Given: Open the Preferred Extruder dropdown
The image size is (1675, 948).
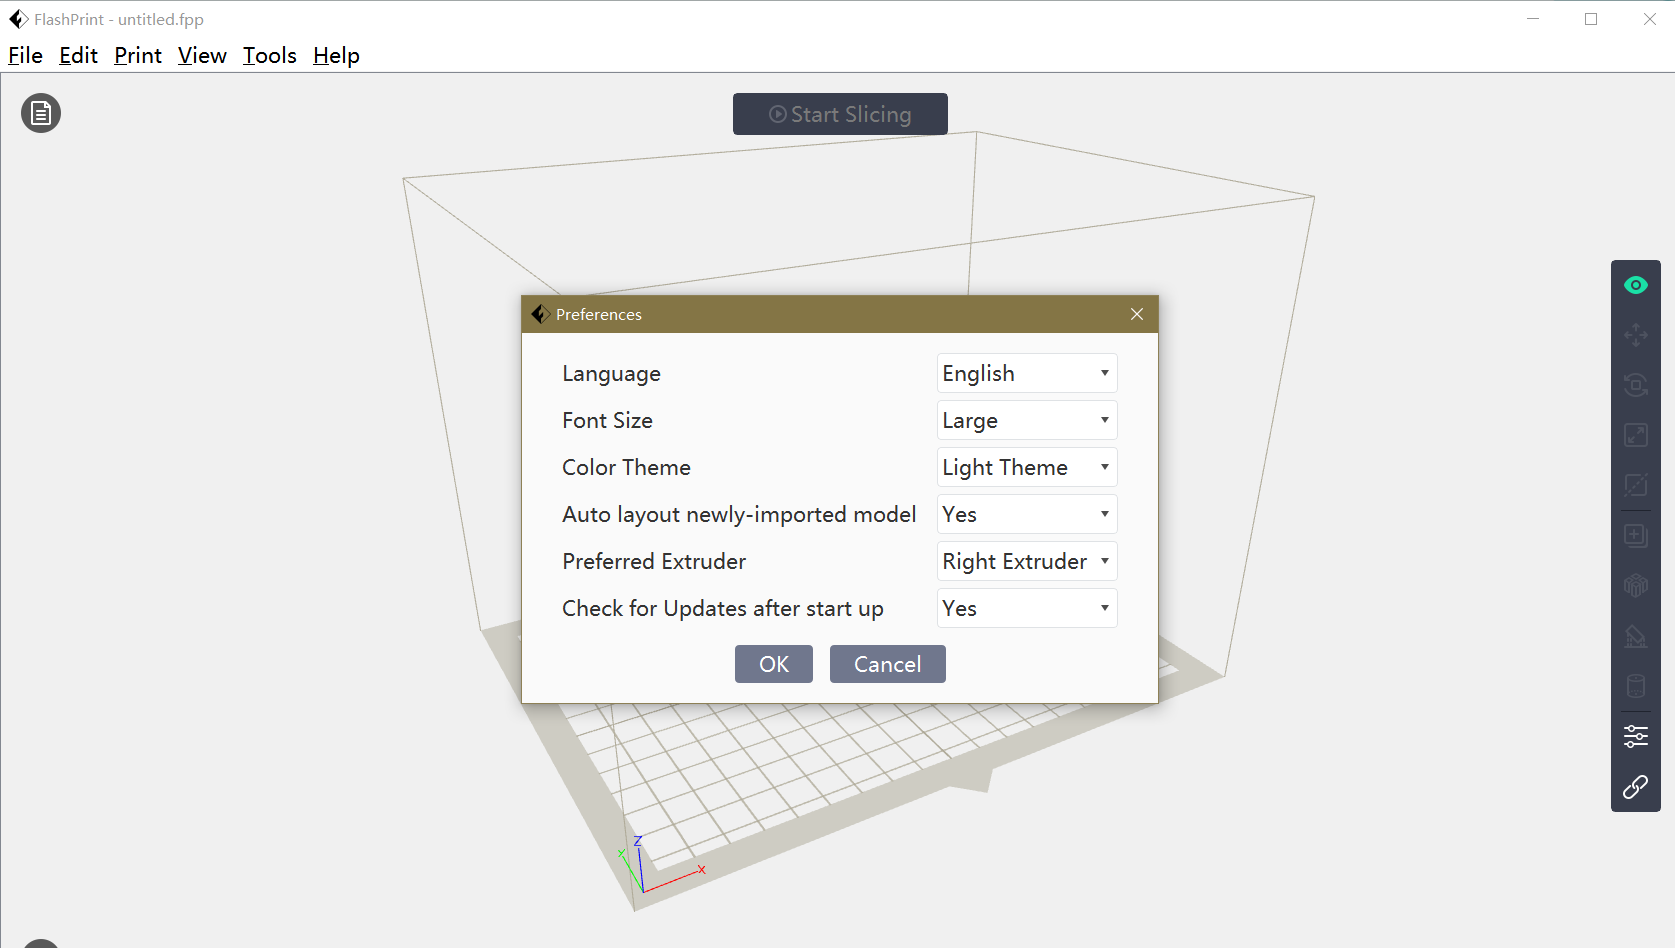Looking at the screenshot, I should click(1027, 561).
